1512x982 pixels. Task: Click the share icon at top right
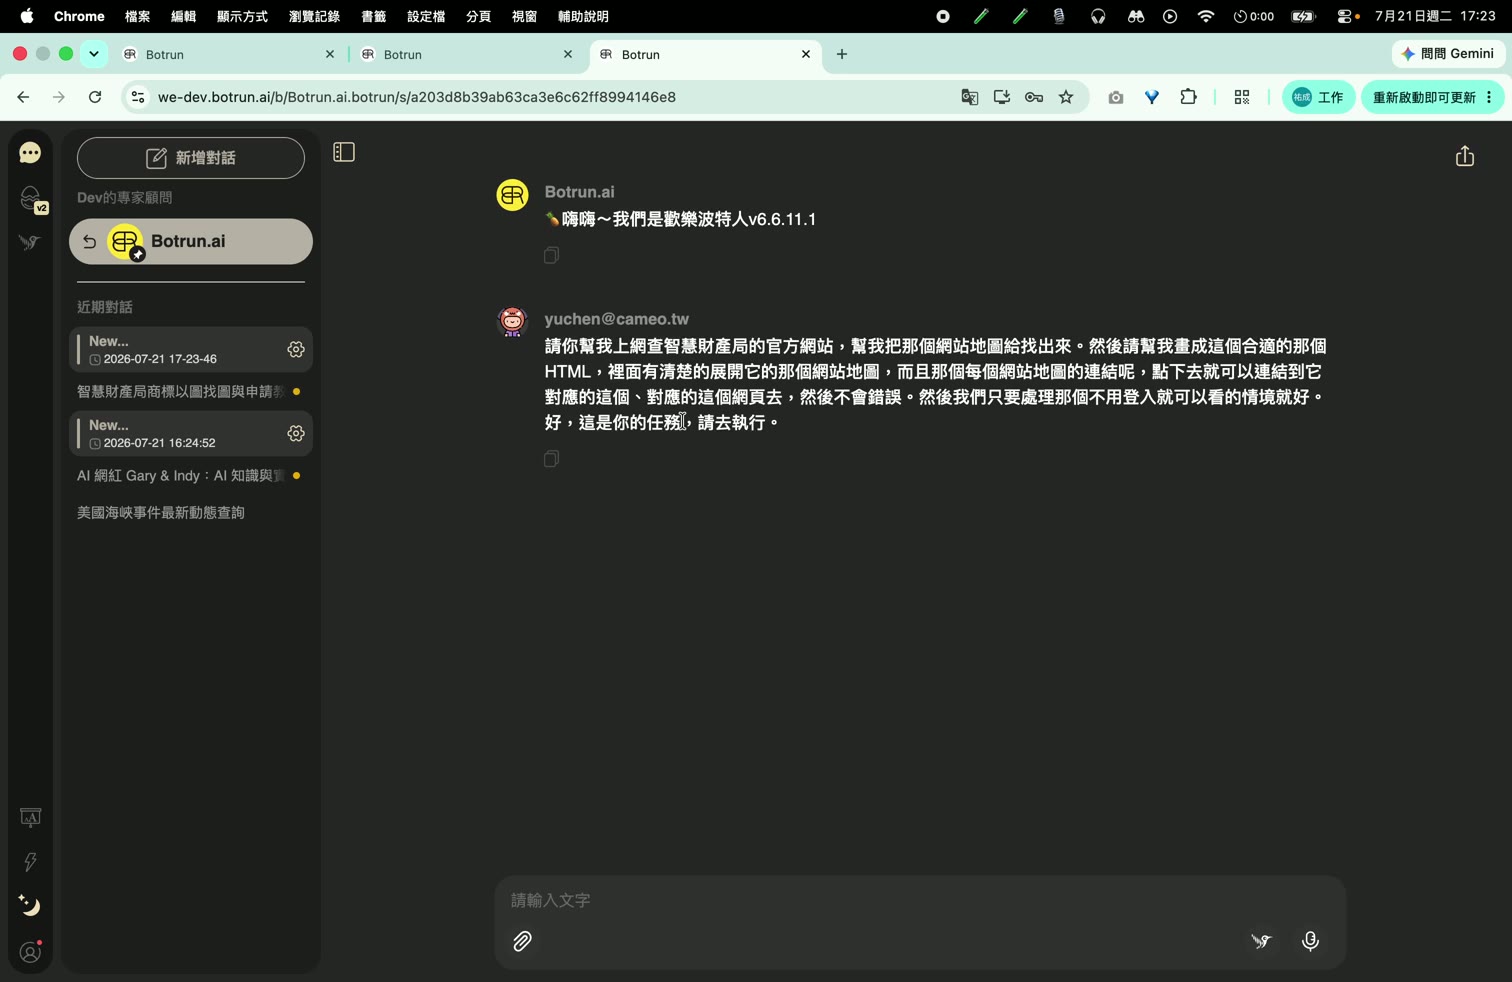[1465, 156]
